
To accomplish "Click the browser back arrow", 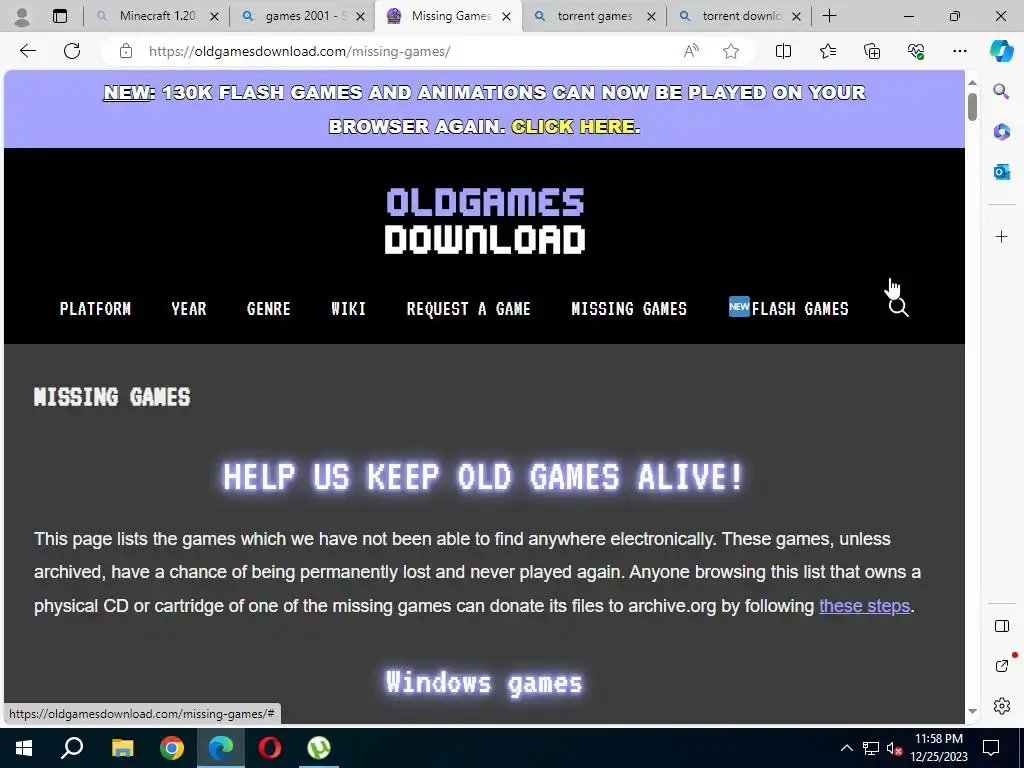I will 27,51.
